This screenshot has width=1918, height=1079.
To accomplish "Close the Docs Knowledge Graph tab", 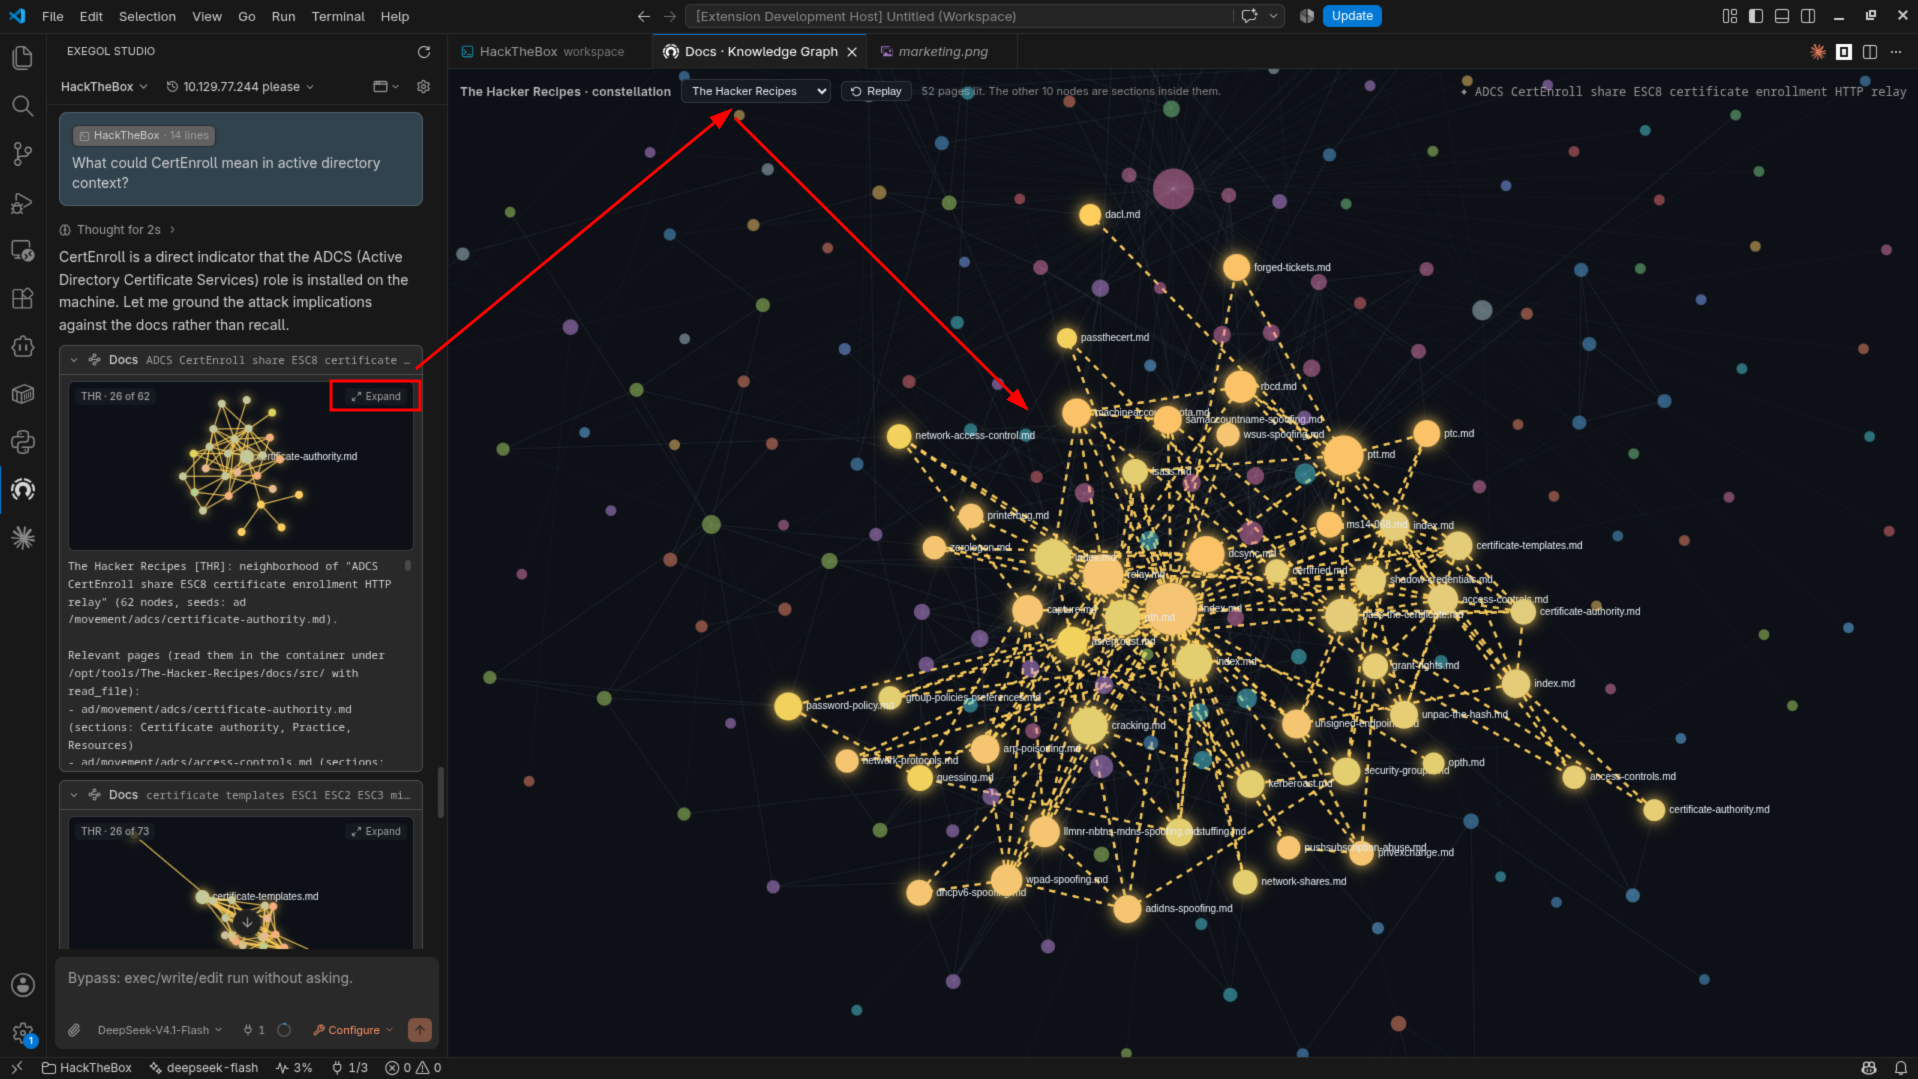I will tap(852, 52).
